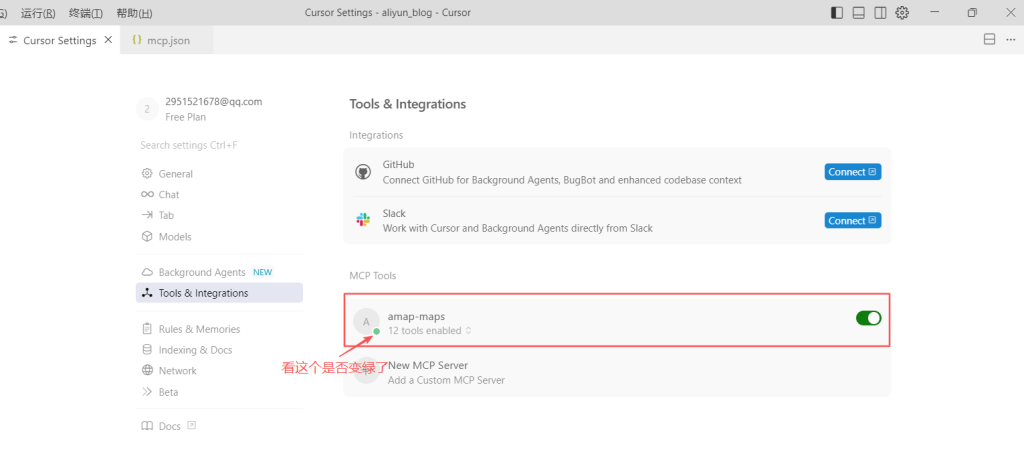Click the Slack logo icon

click(363, 220)
